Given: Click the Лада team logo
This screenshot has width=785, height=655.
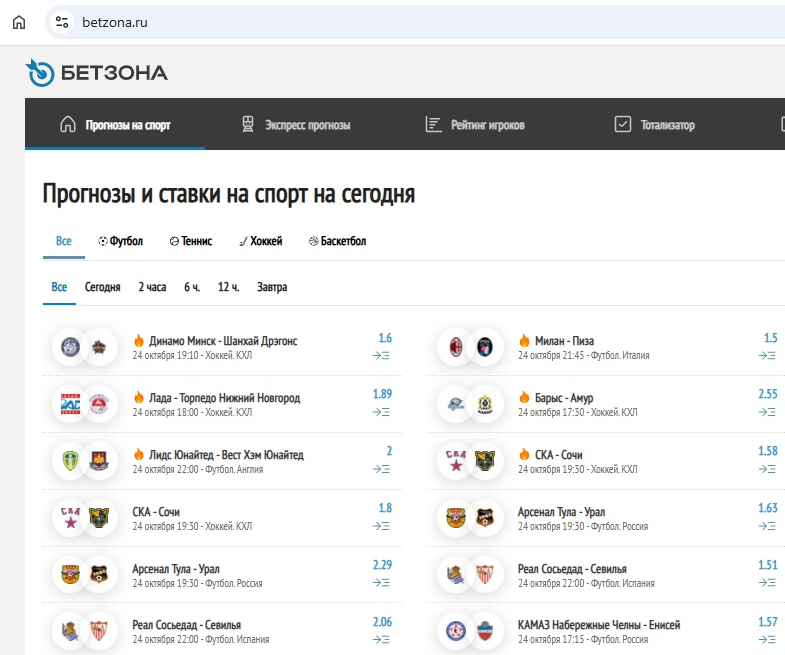Looking at the screenshot, I should pos(71,404).
